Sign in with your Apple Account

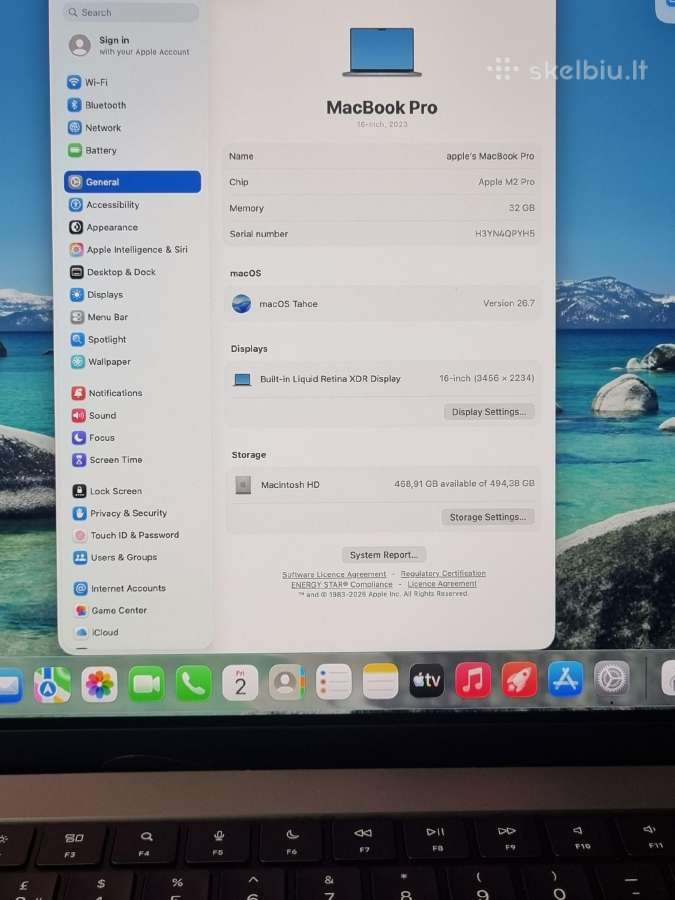[129, 45]
